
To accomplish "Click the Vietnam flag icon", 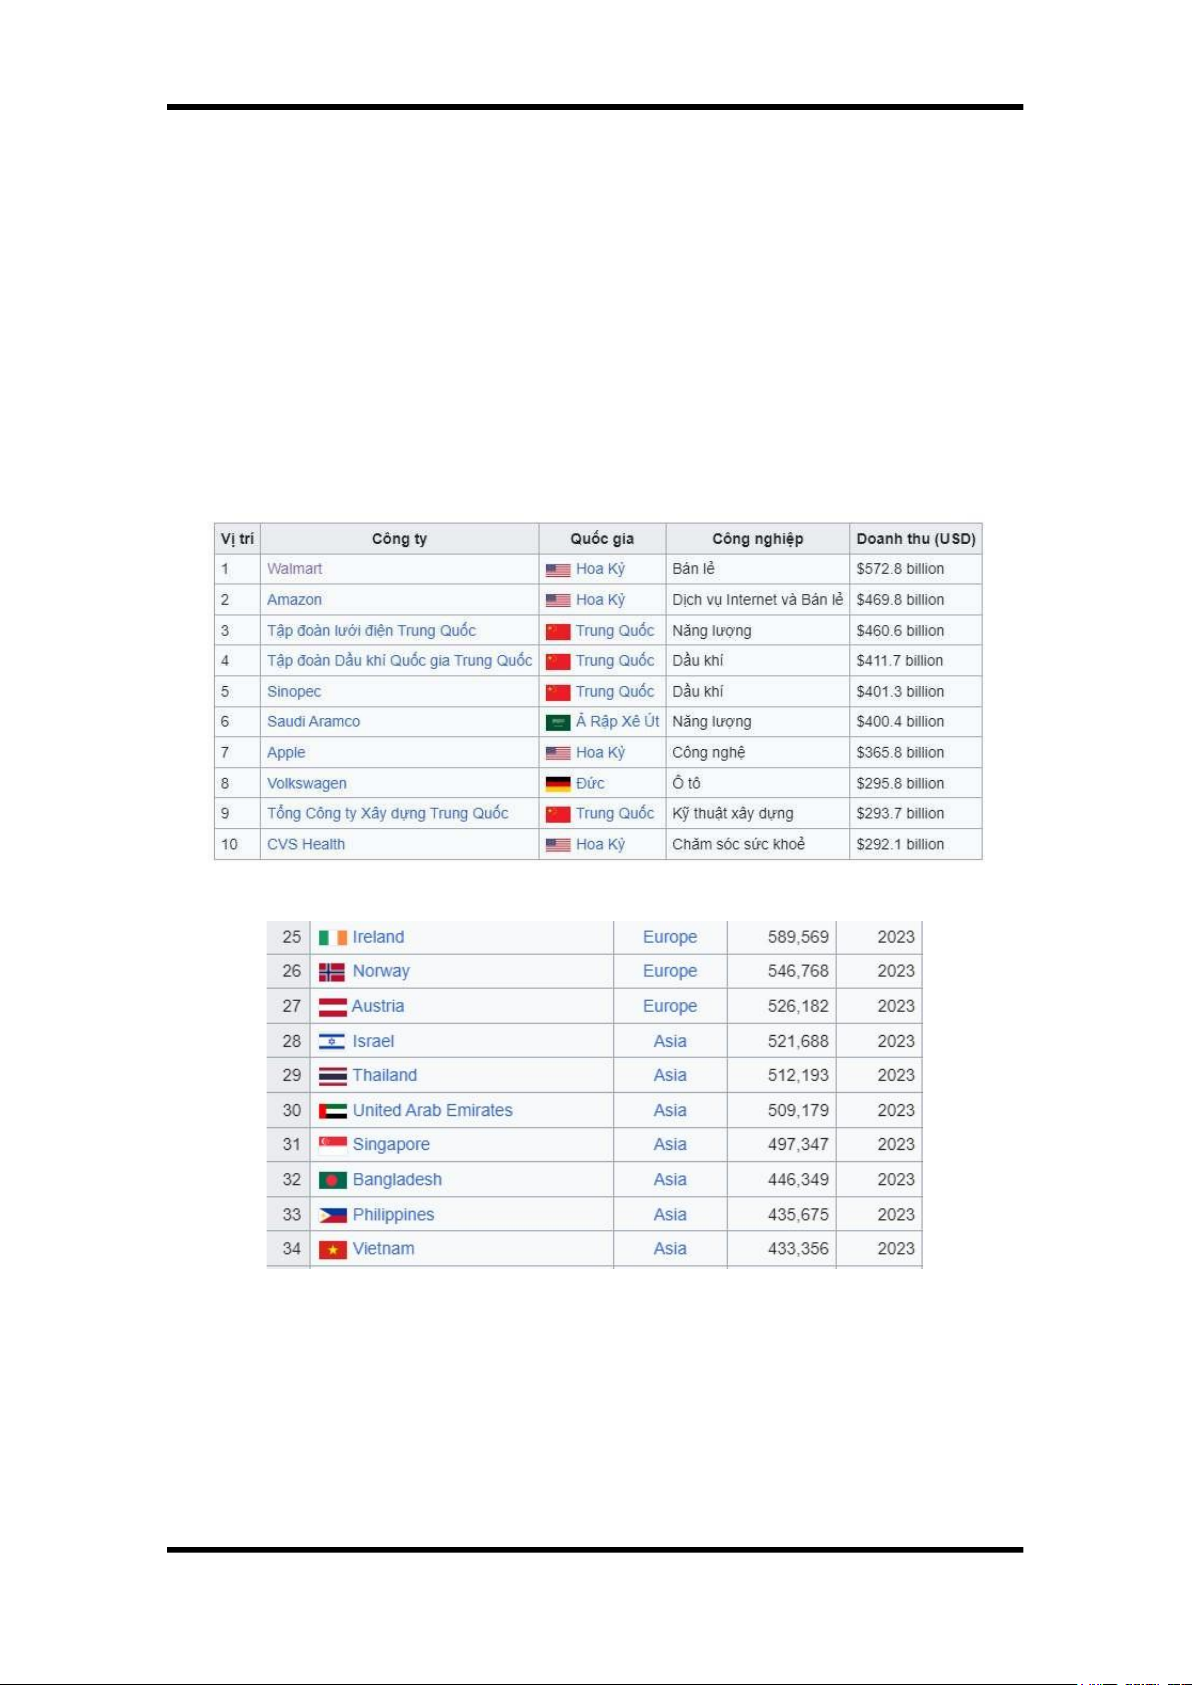I will (x=332, y=1250).
